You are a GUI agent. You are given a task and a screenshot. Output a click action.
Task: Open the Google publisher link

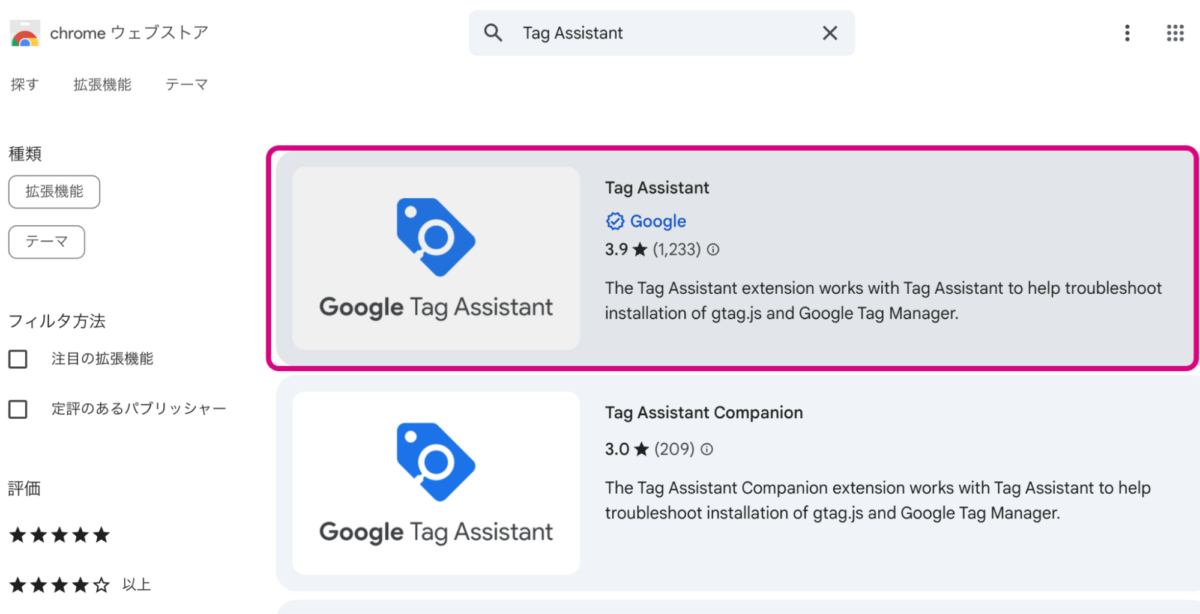pos(658,221)
